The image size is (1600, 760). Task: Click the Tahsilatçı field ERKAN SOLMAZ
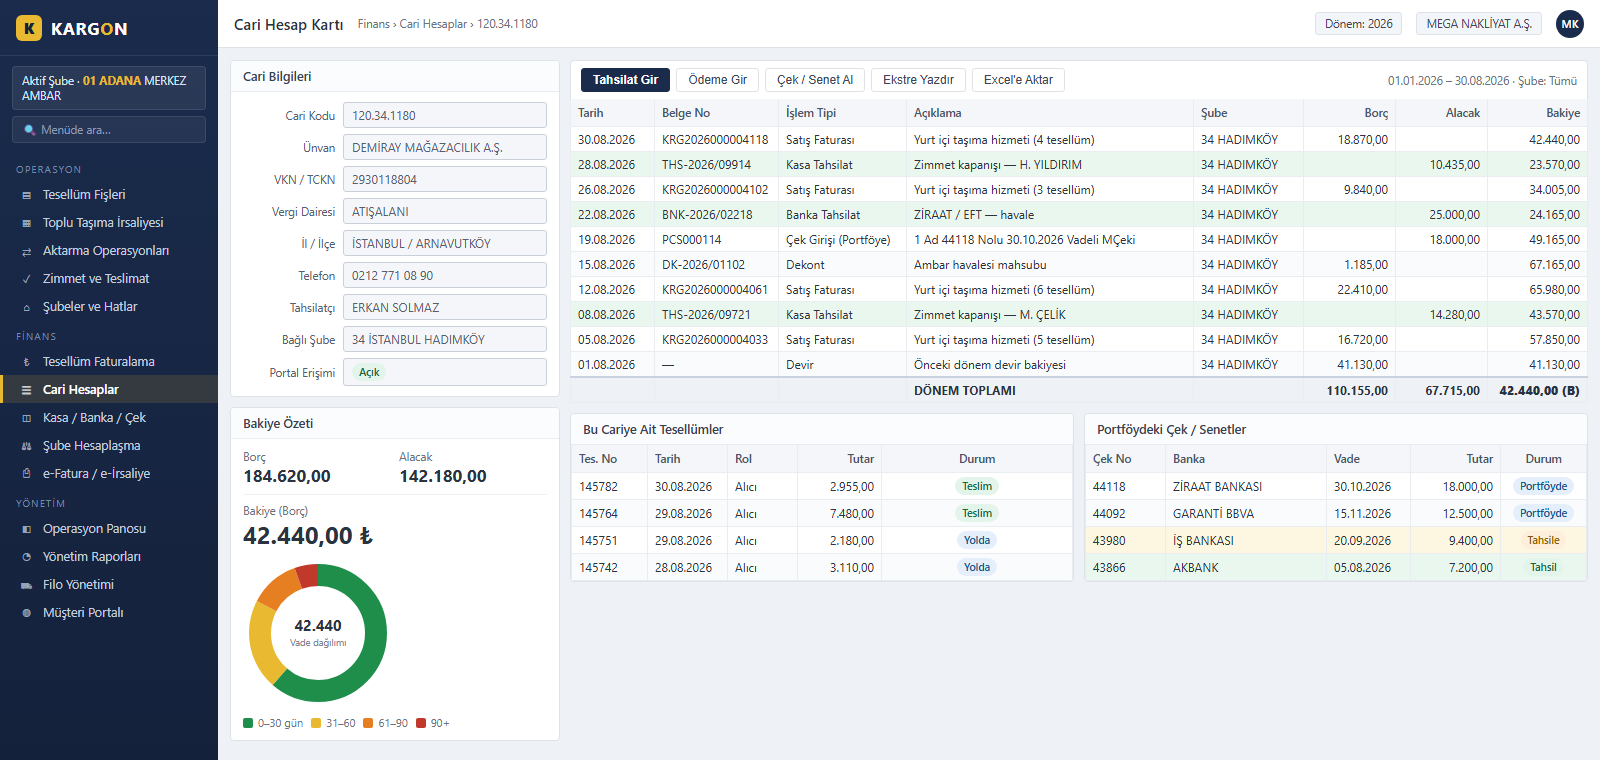(x=445, y=307)
